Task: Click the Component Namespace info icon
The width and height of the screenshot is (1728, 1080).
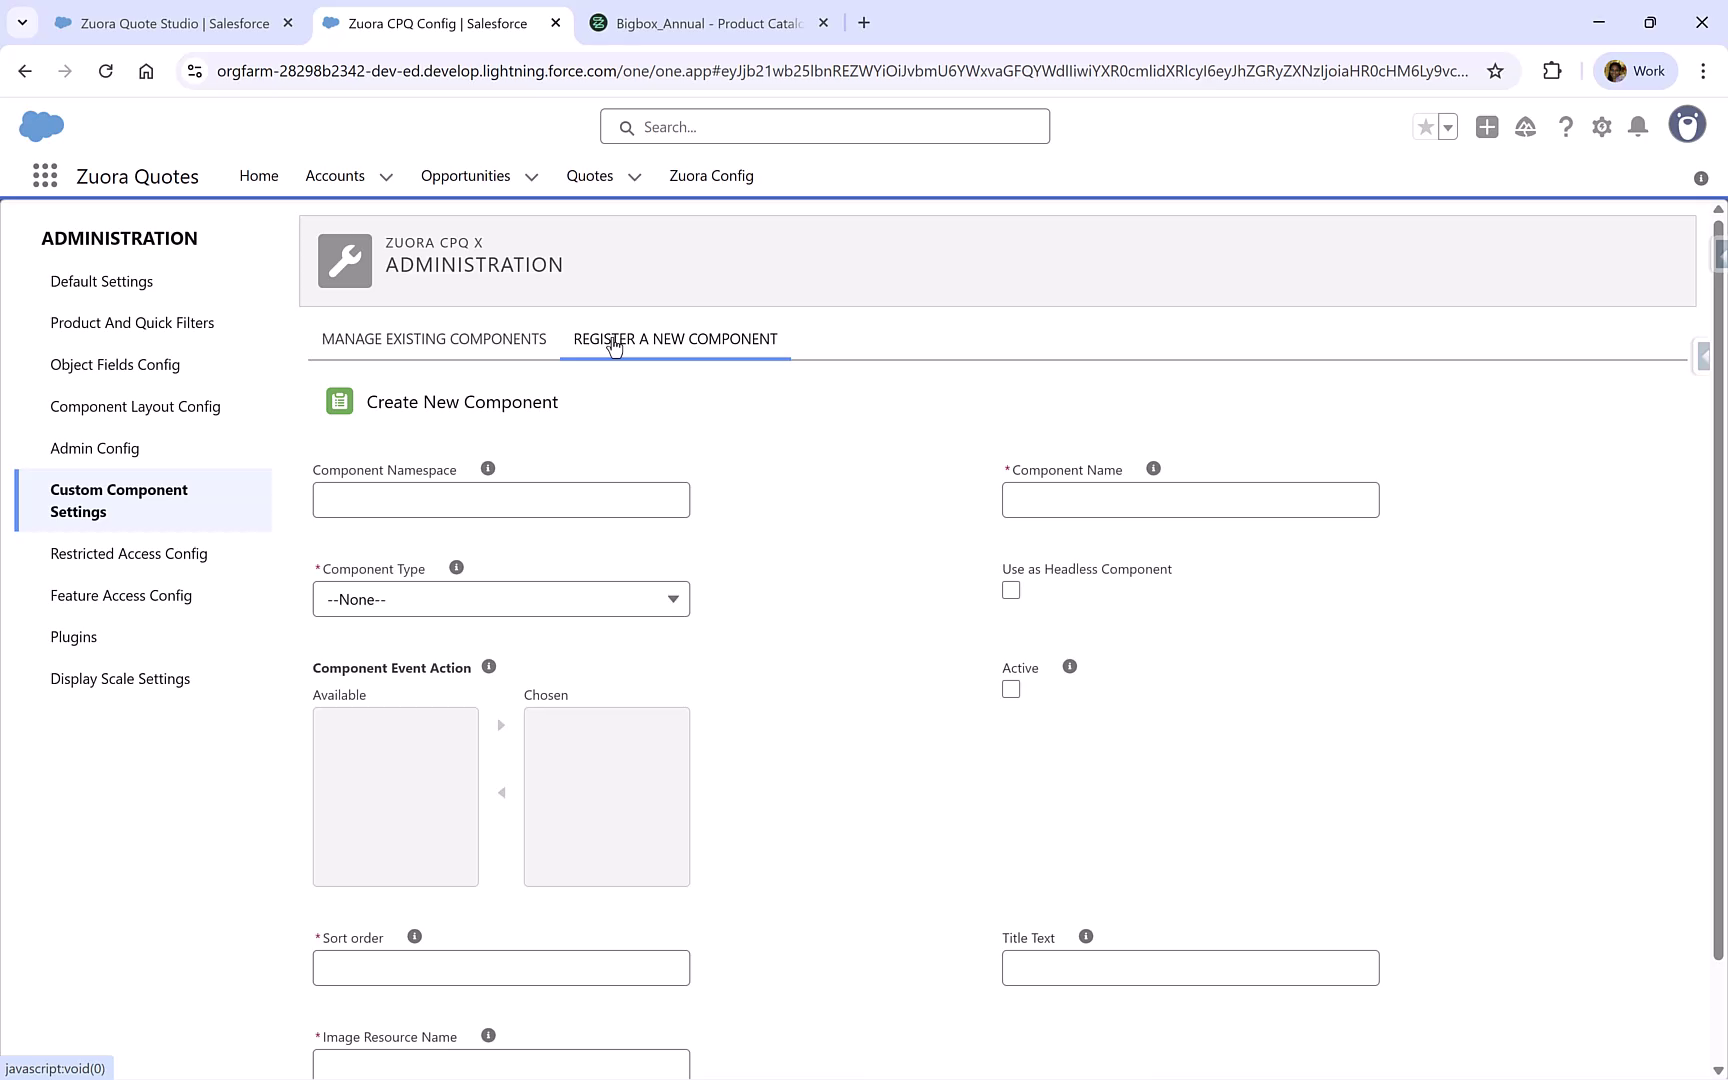Action: [487, 468]
